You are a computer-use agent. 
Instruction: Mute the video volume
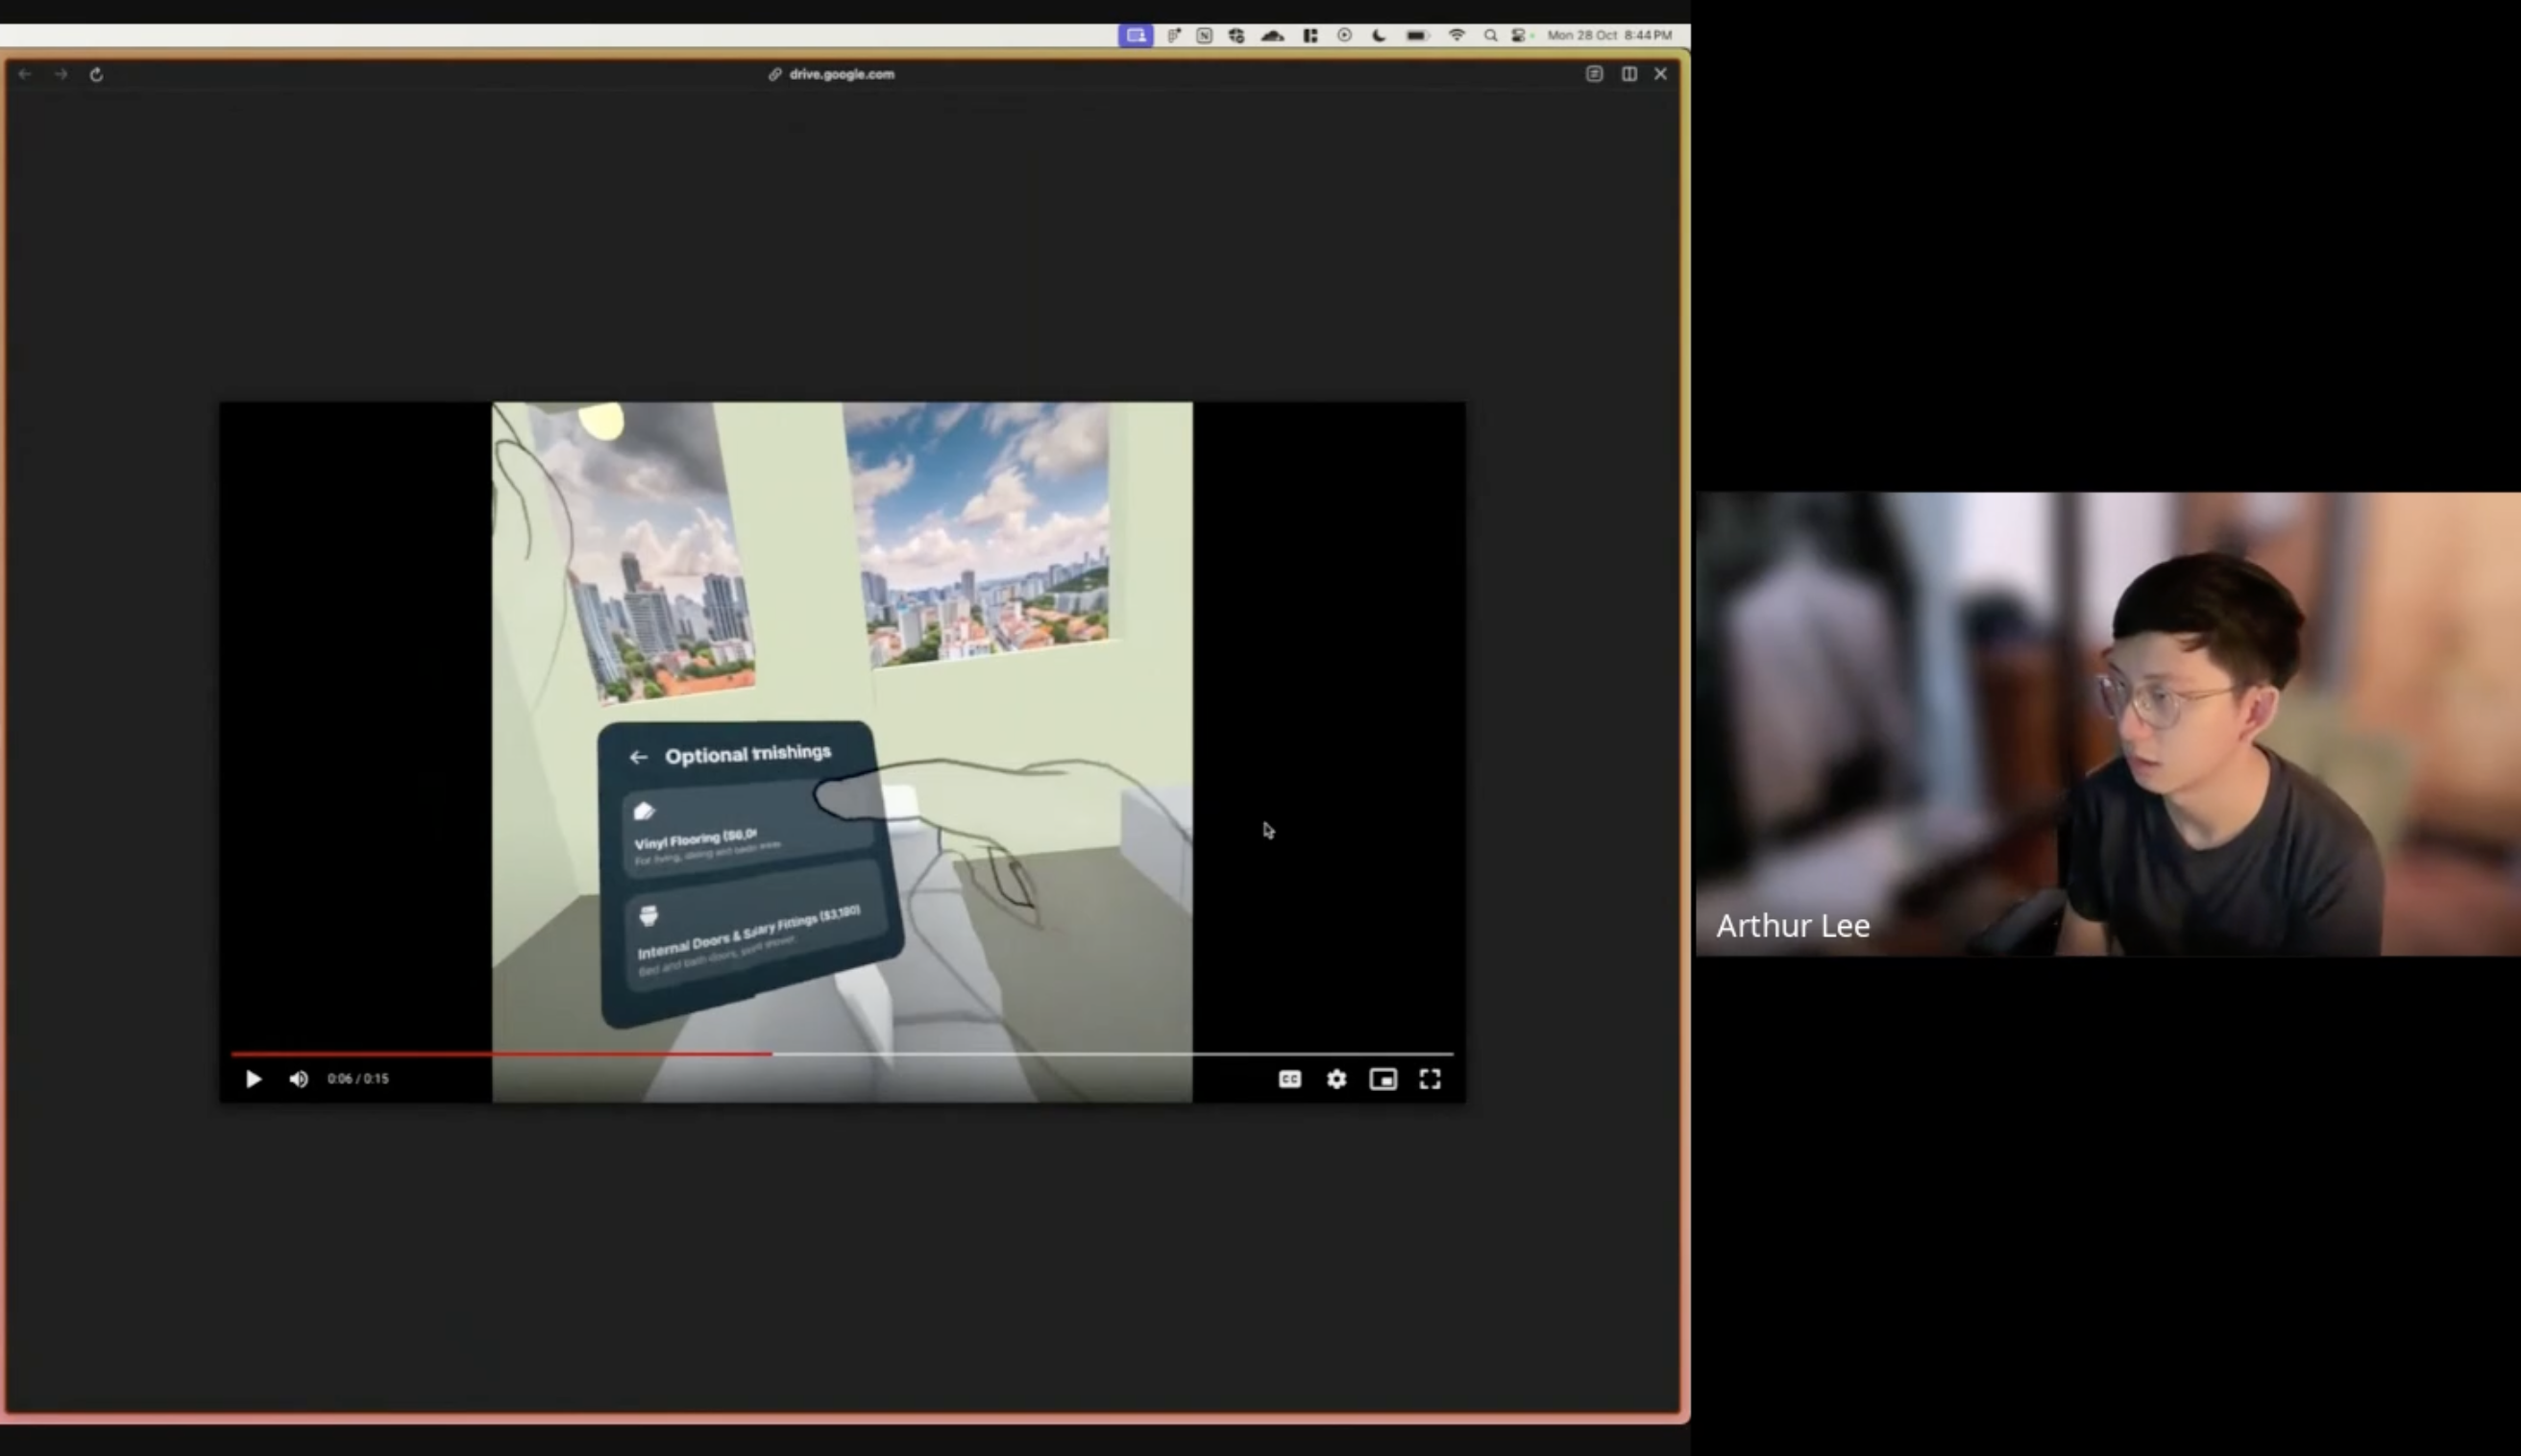[x=298, y=1079]
